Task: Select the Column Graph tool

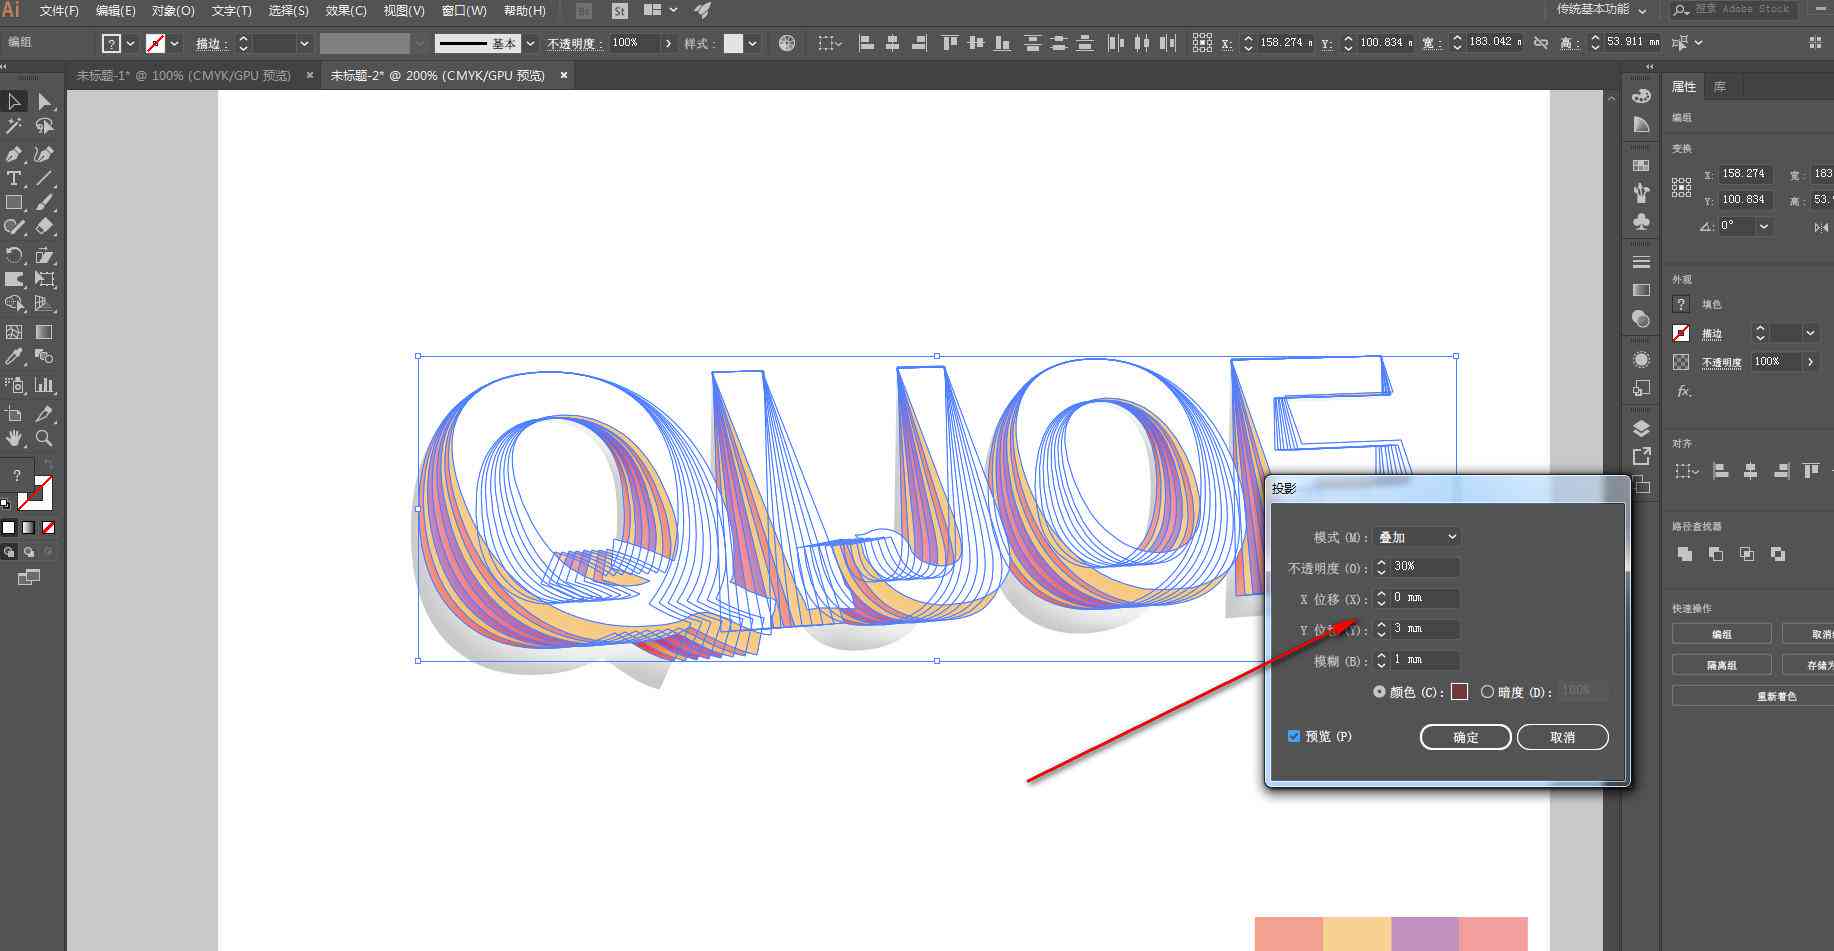Action: tap(44, 385)
